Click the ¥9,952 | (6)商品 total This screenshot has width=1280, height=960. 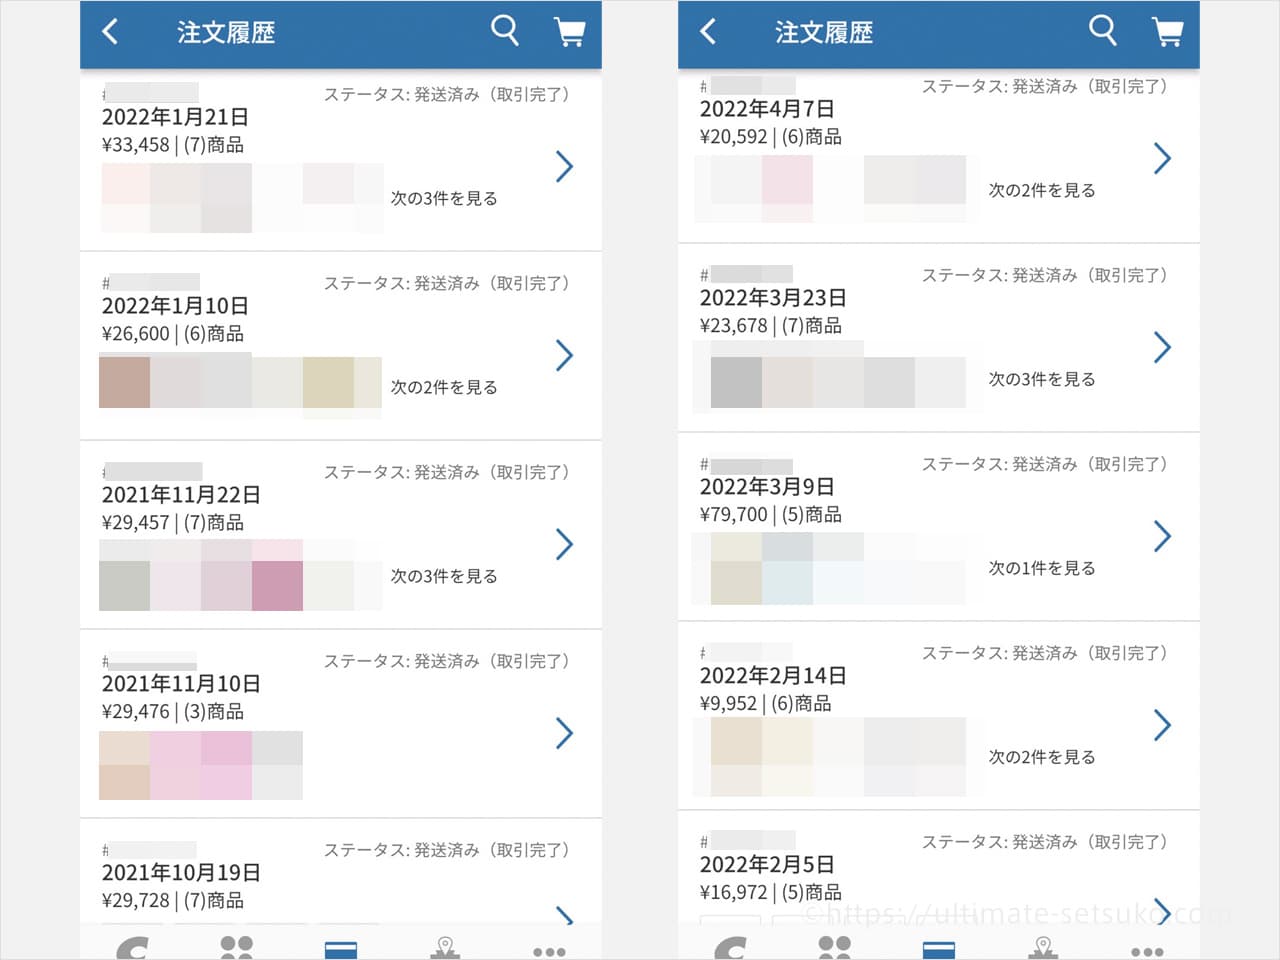click(766, 704)
